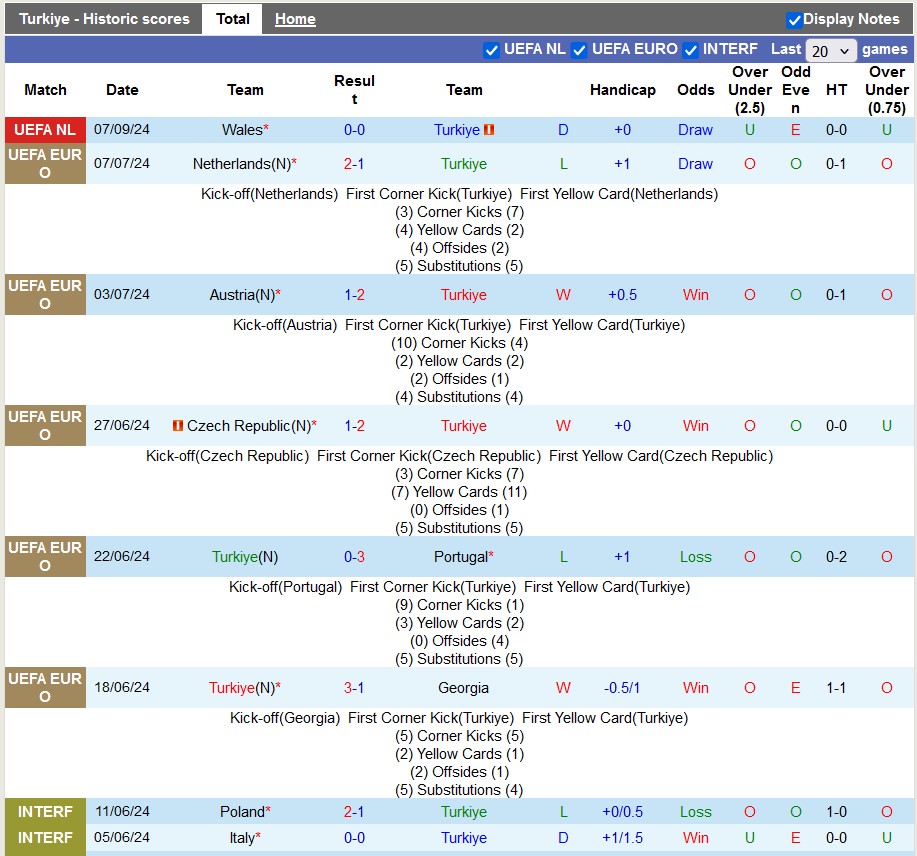
Task: Switch to the Home tab
Action: pyautogui.click(x=295, y=19)
